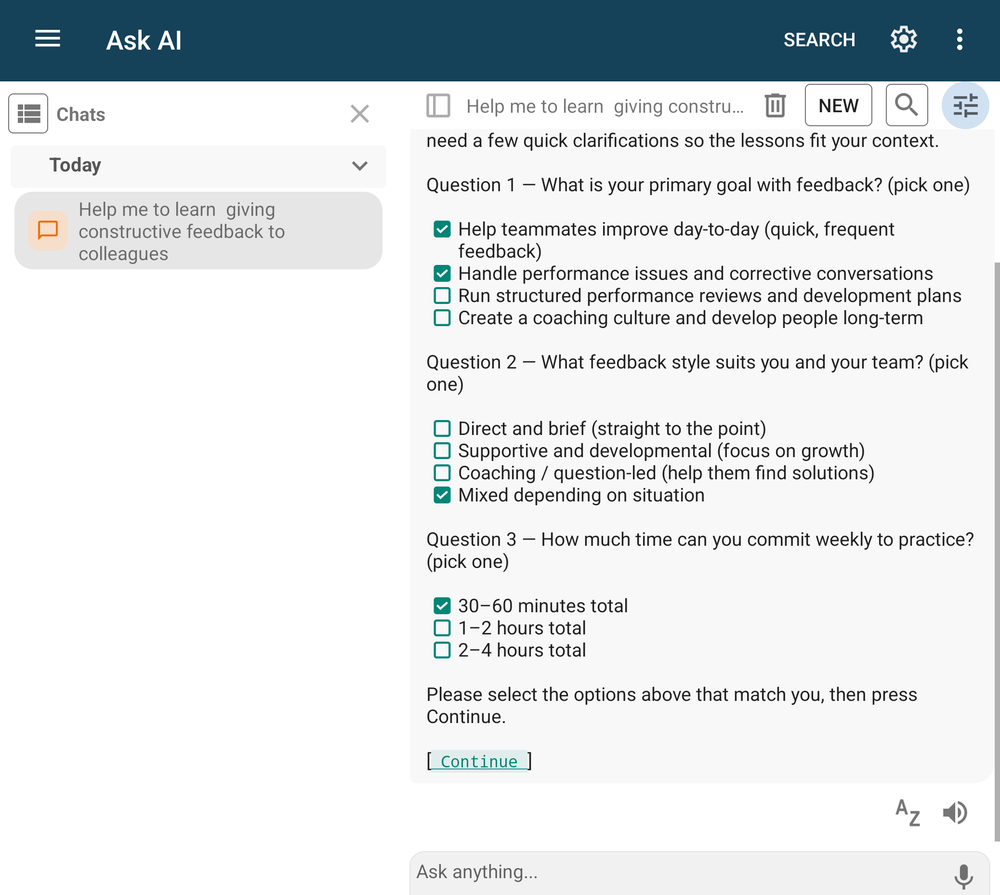Viewport: 1000px width, 895px height.
Task: Check Run structured performance reviews
Action: (x=442, y=296)
